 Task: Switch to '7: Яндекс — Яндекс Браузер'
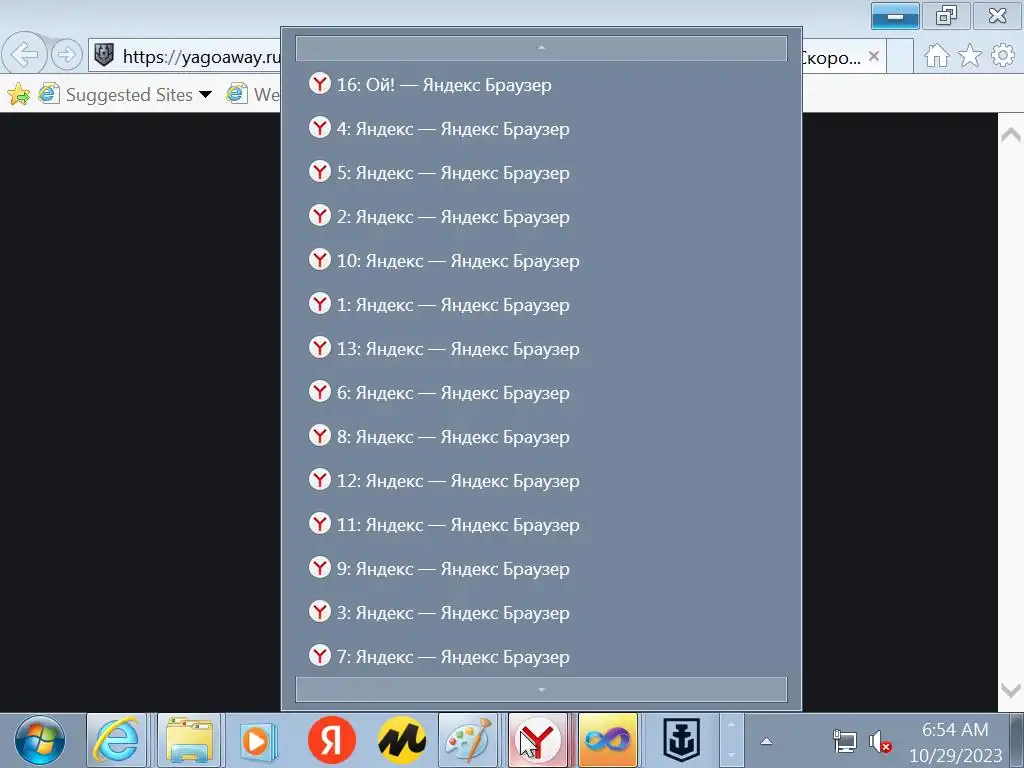[x=541, y=656]
